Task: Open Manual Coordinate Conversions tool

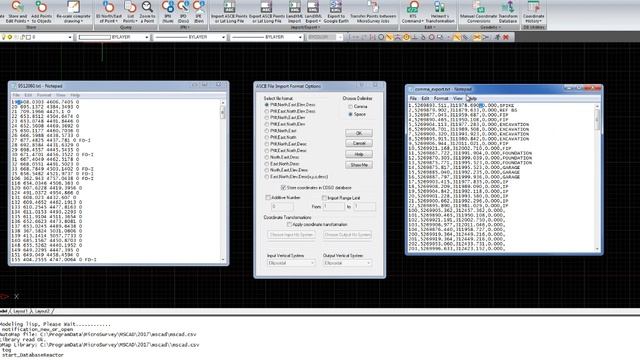Action: coord(478,12)
